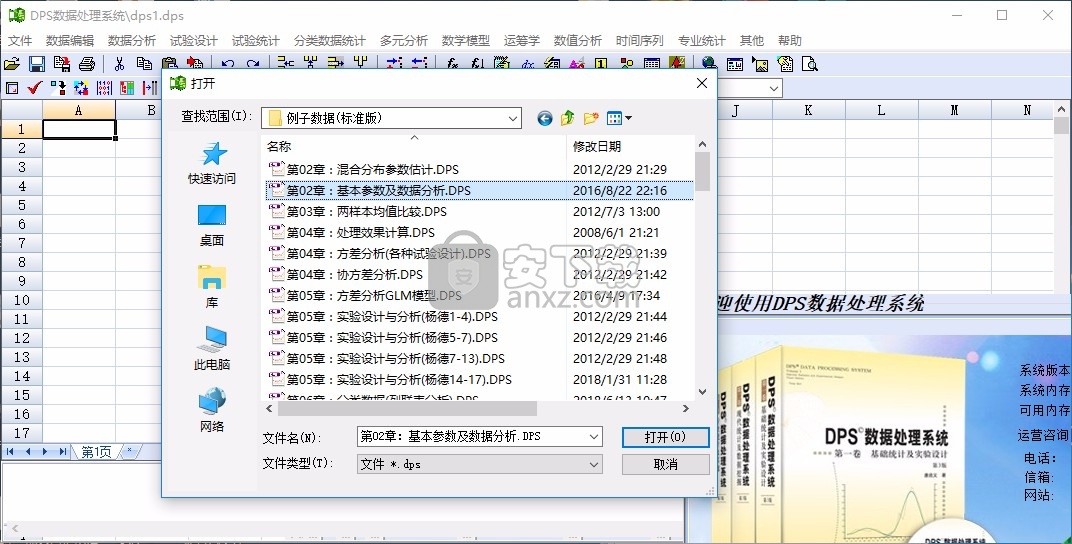Screen dimensions: 1072x544
Task: Click the globe web icon in toolbar
Action: pos(709,64)
